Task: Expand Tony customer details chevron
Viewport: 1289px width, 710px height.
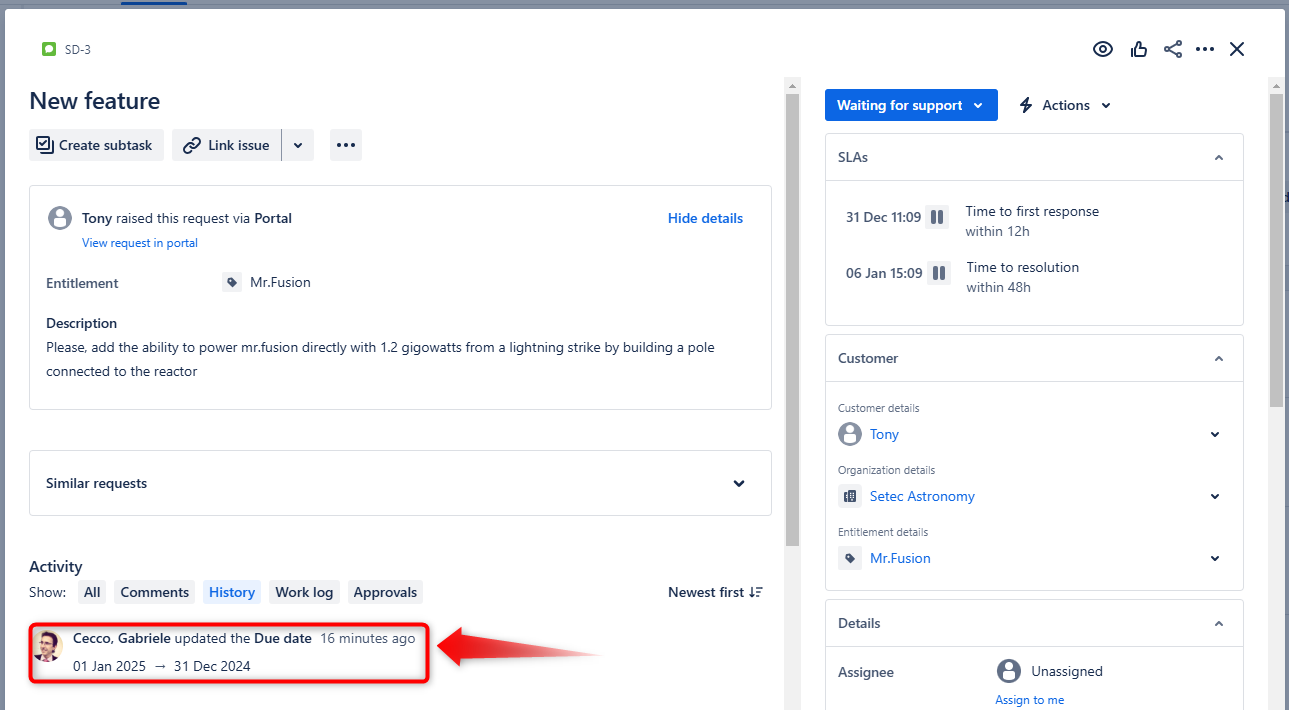Action: point(1215,434)
